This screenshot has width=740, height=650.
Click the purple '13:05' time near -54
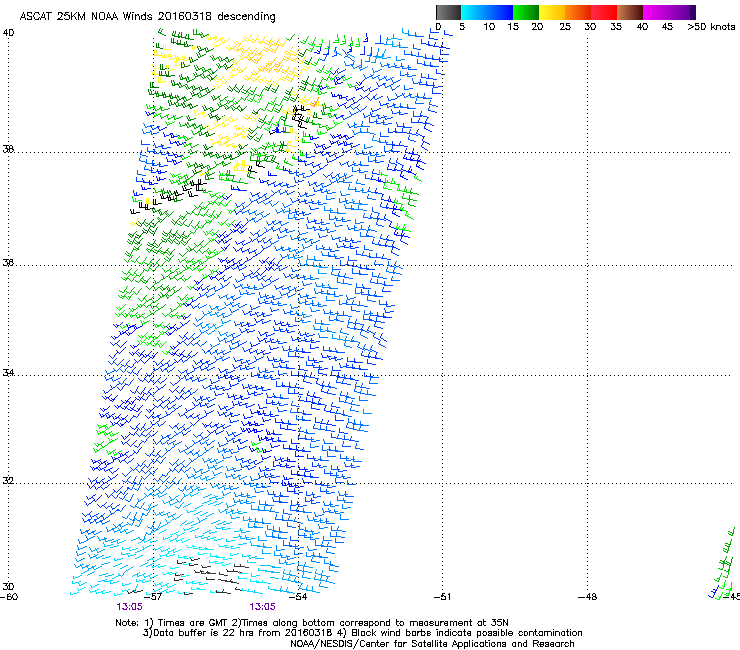click(262, 607)
